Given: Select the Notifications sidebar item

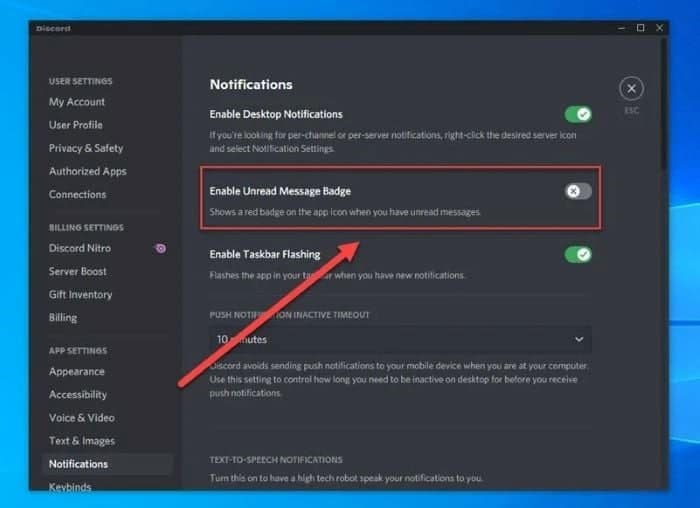Looking at the screenshot, I should tap(107, 464).
